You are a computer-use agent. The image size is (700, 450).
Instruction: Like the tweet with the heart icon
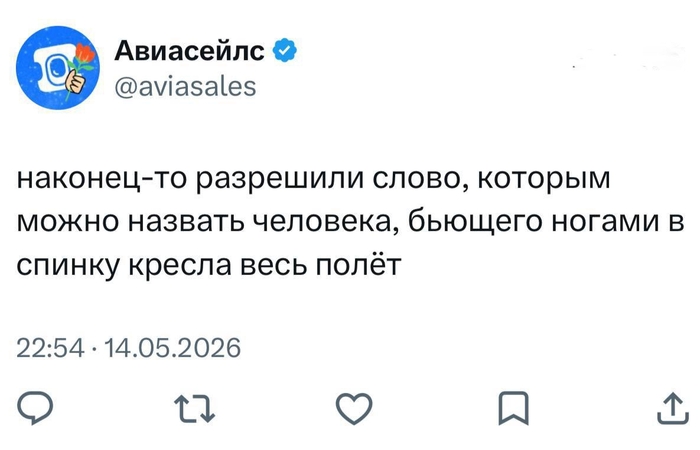(354, 408)
